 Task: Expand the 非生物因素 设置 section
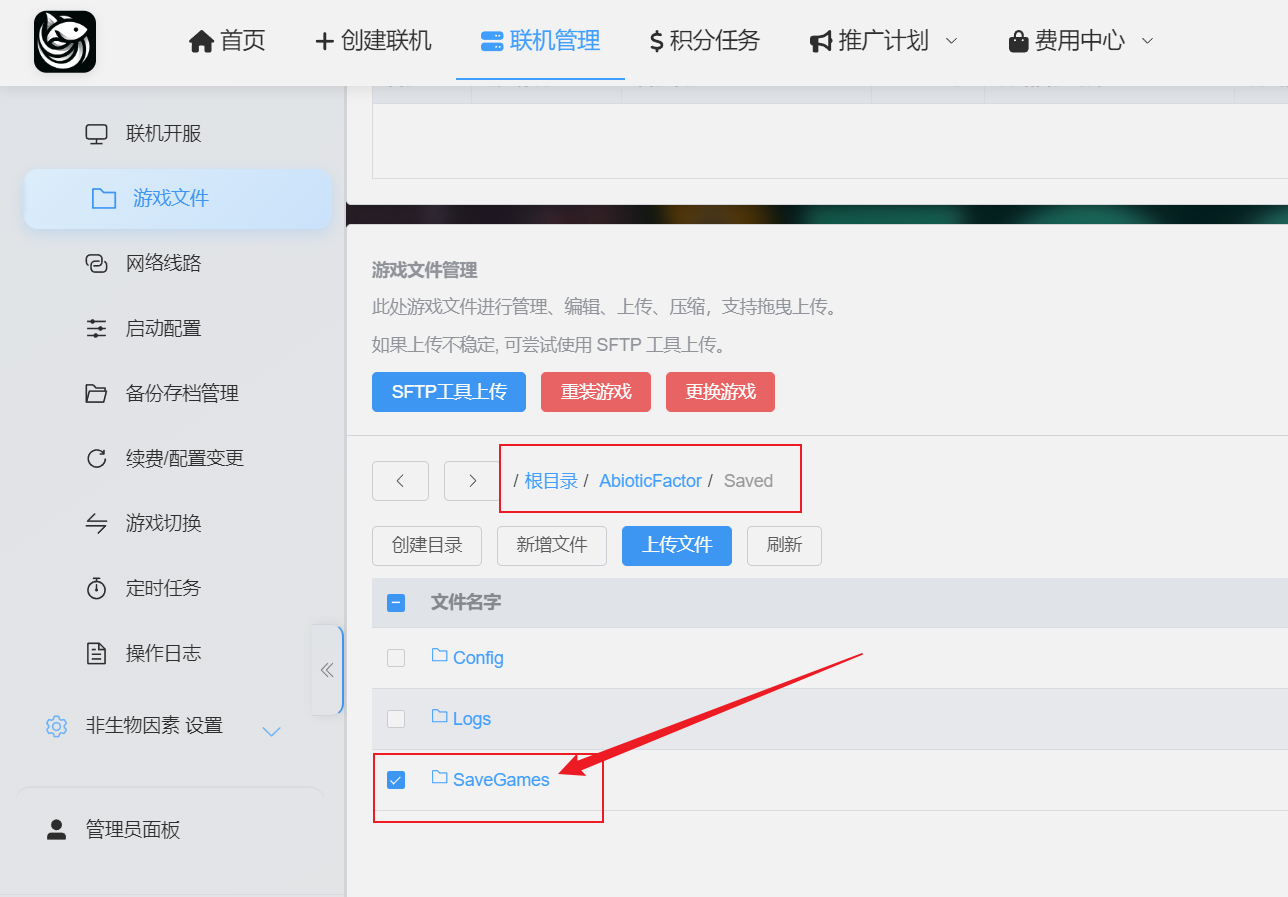pos(271,731)
